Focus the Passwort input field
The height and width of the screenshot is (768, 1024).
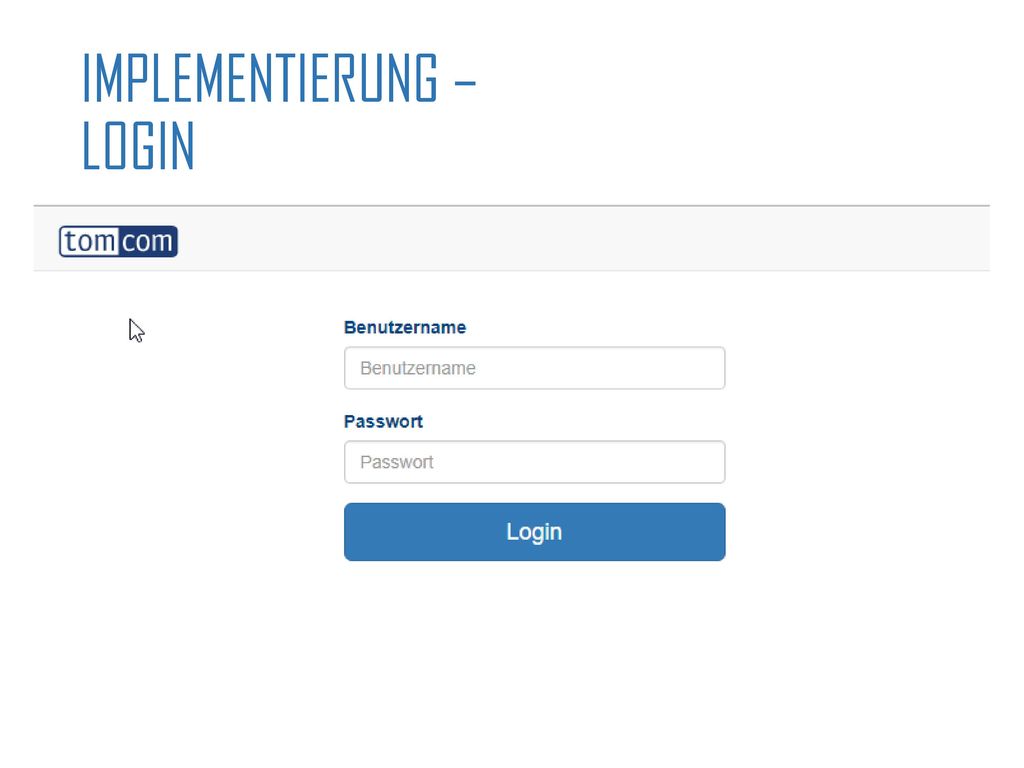pos(534,462)
